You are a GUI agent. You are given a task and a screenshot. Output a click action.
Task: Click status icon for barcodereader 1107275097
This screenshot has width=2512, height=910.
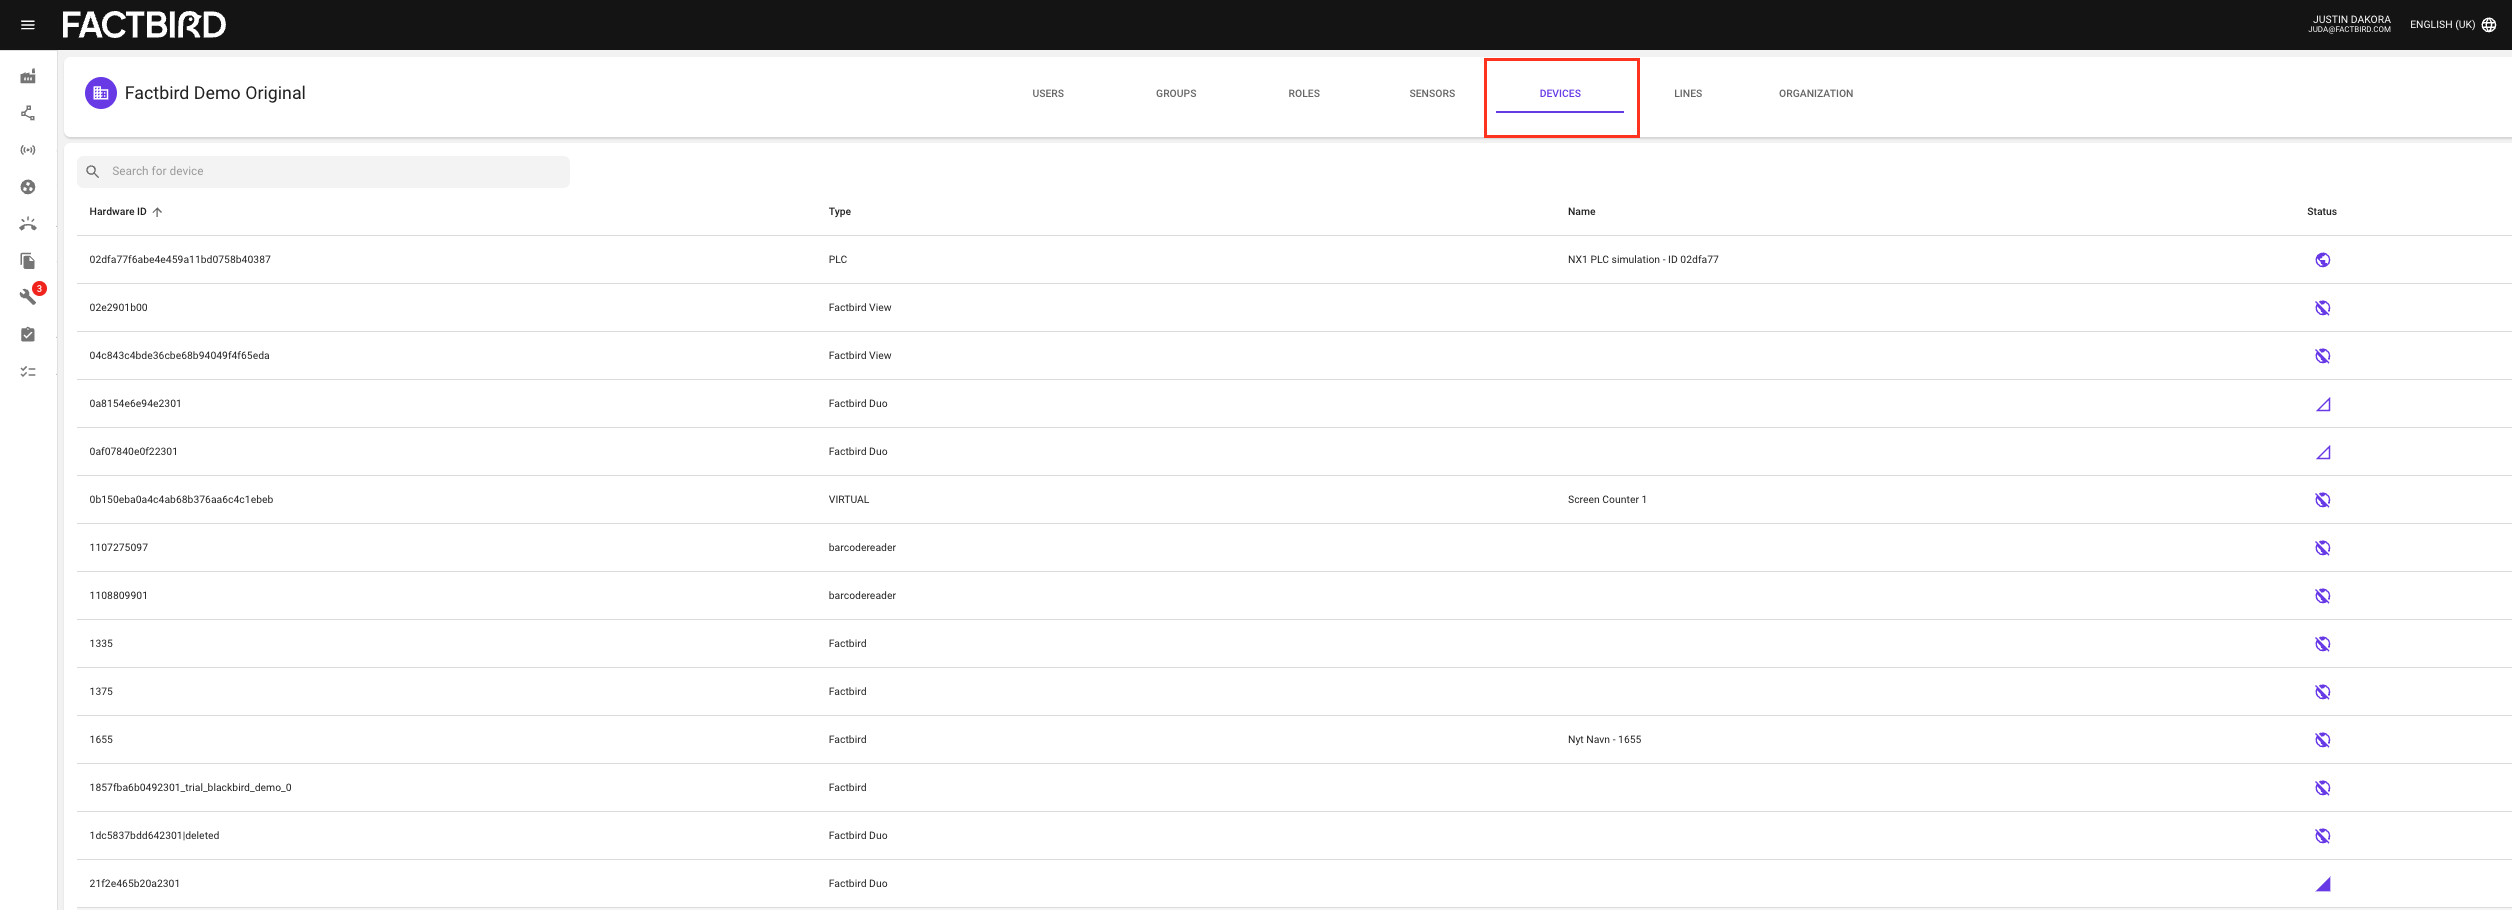[2322, 548]
